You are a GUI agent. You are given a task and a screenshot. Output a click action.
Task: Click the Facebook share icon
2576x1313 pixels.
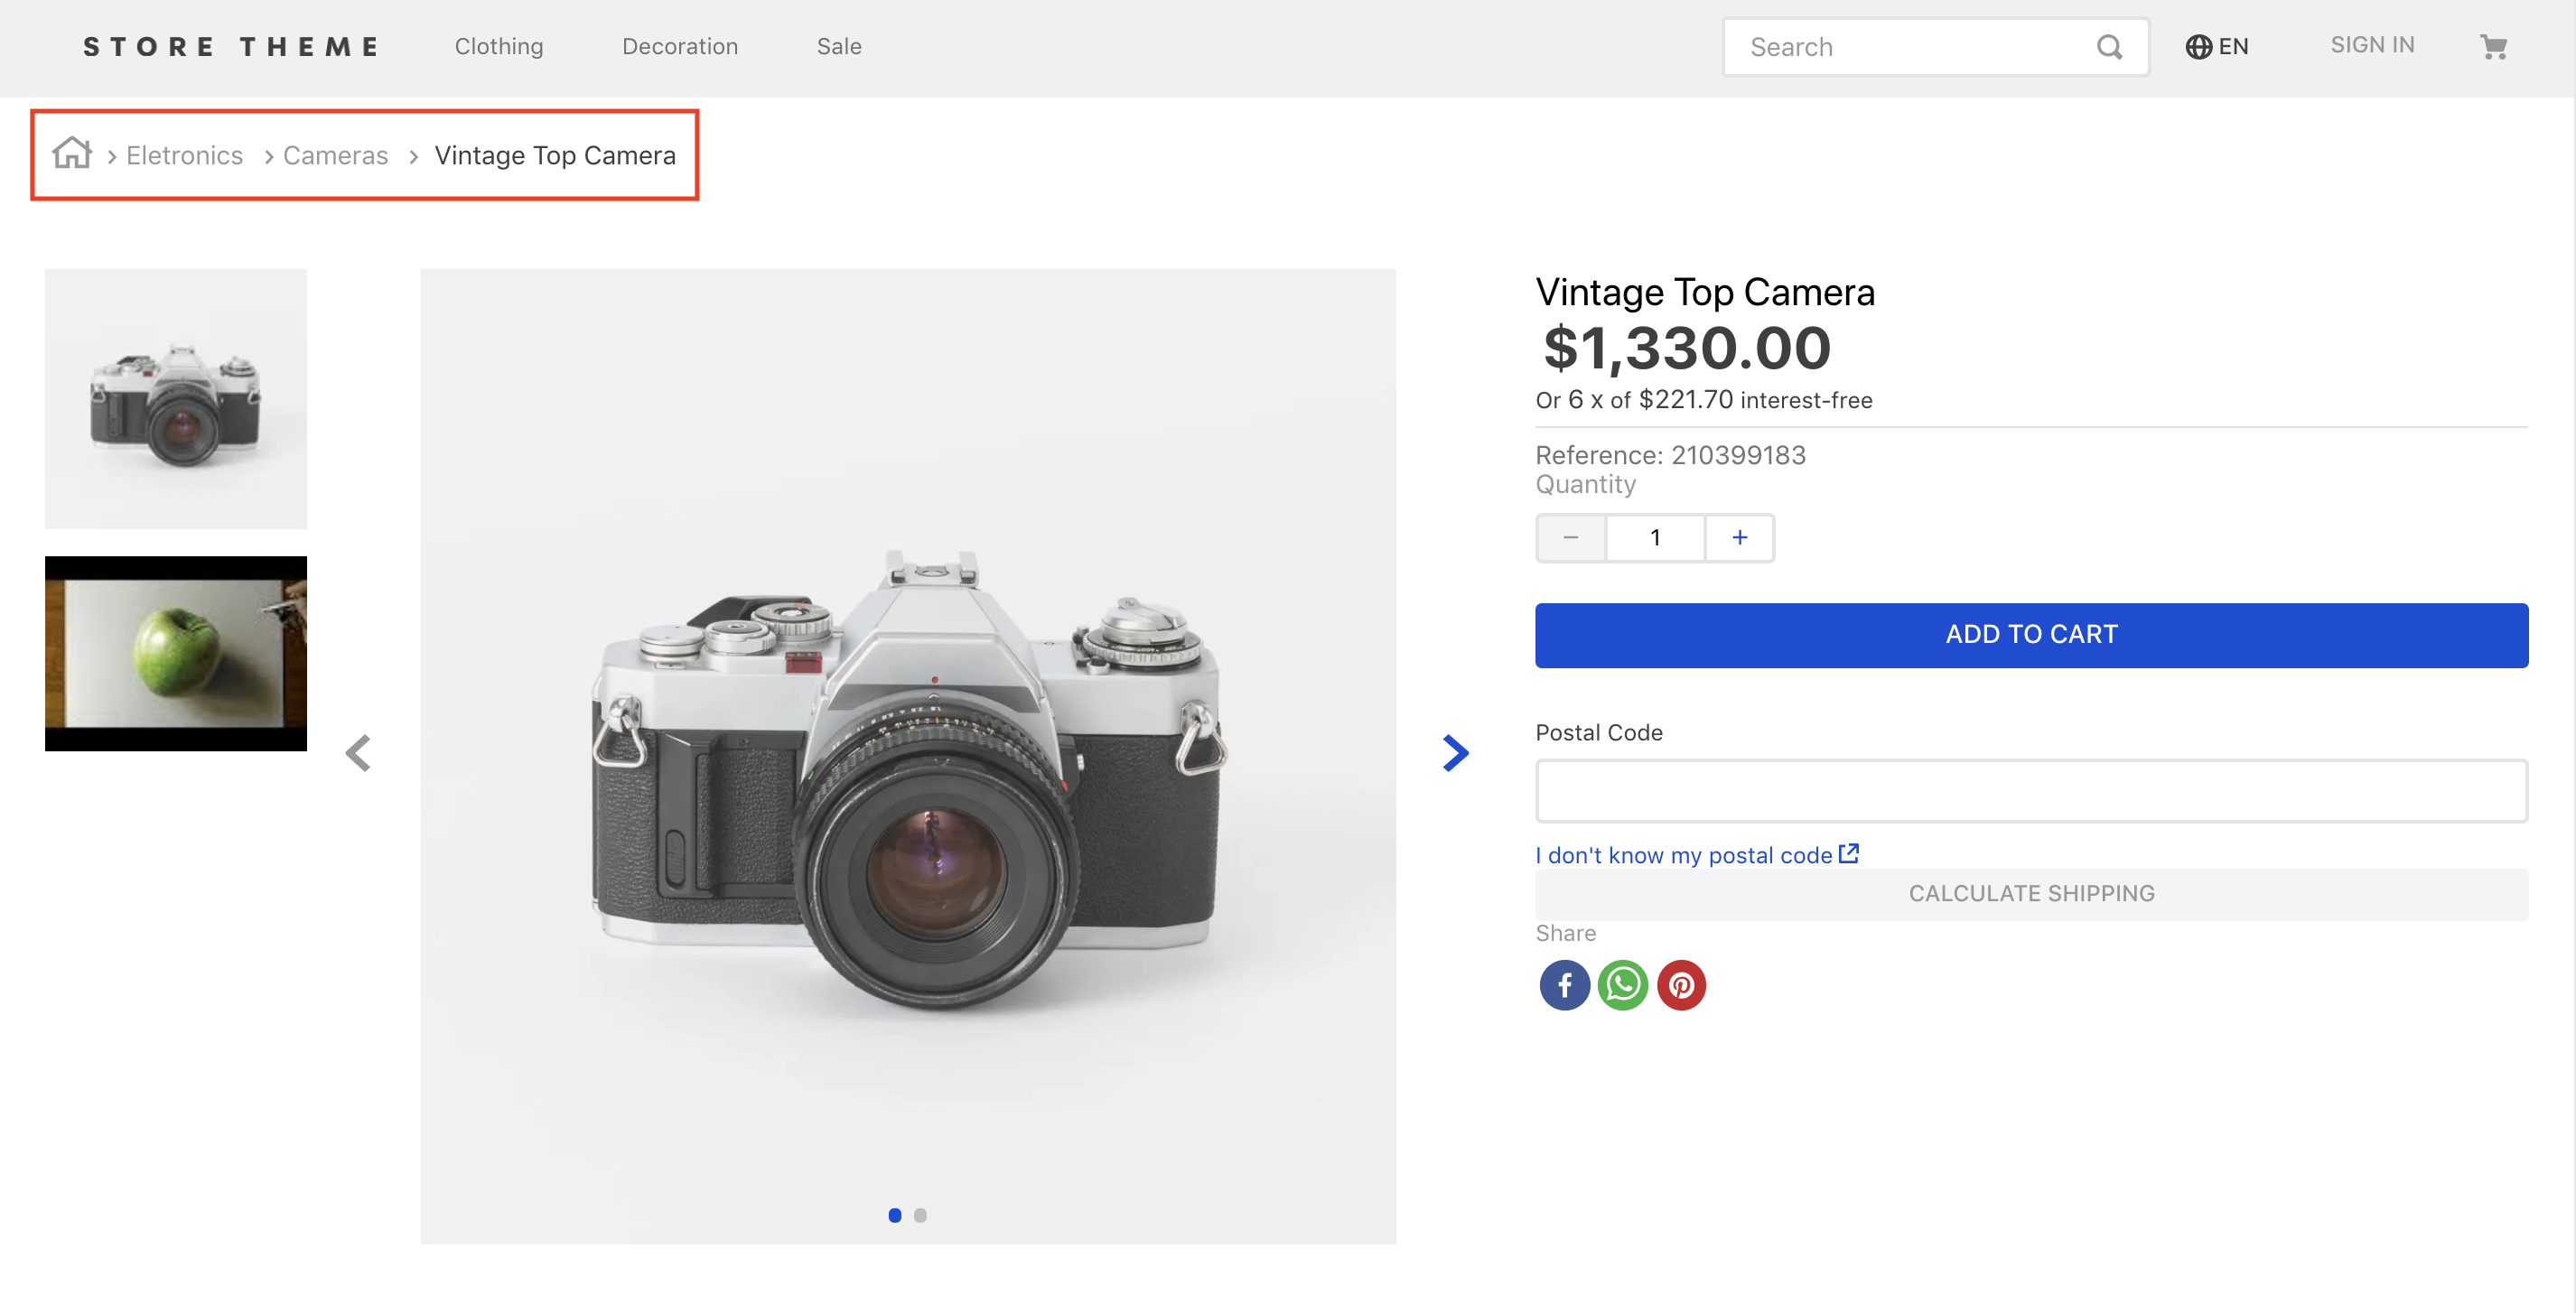(1563, 984)
